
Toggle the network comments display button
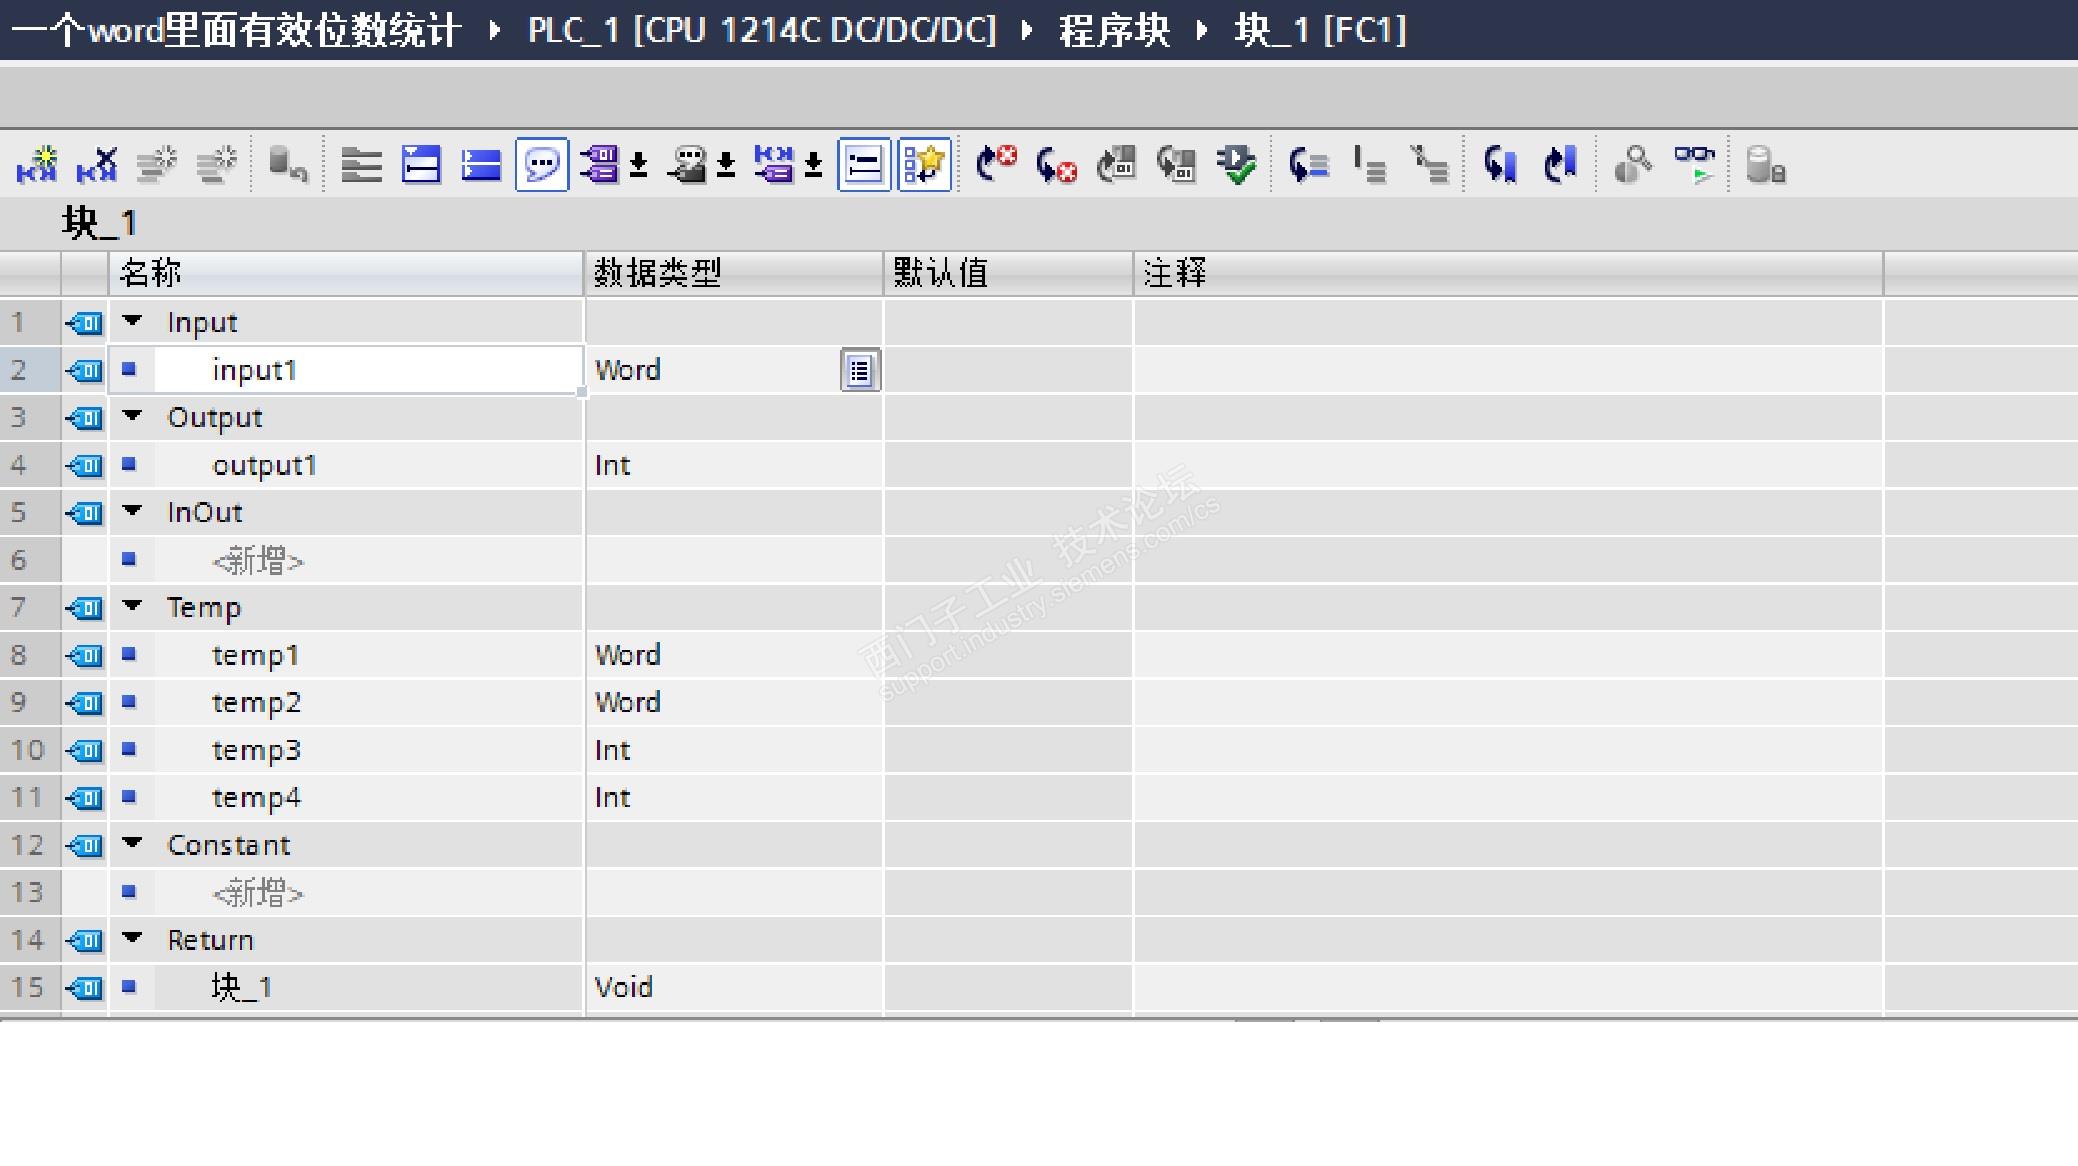(864, 165)
